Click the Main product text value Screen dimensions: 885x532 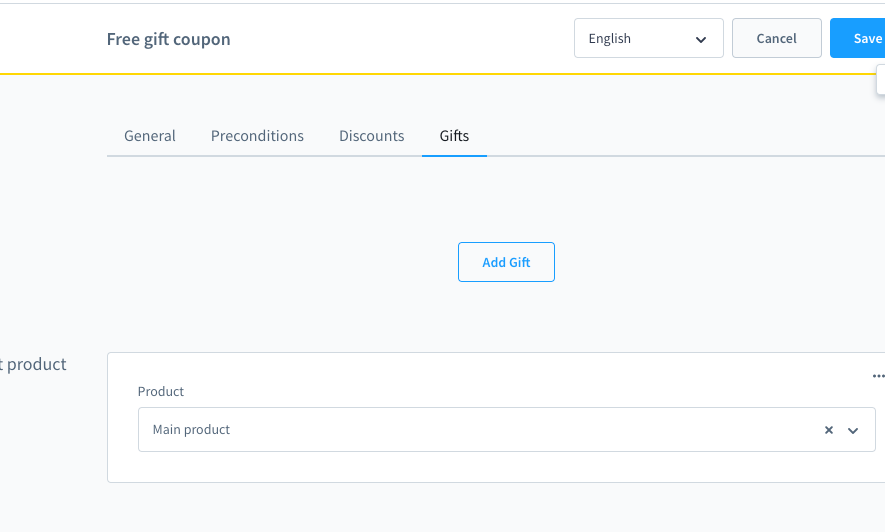pos(191,430)
